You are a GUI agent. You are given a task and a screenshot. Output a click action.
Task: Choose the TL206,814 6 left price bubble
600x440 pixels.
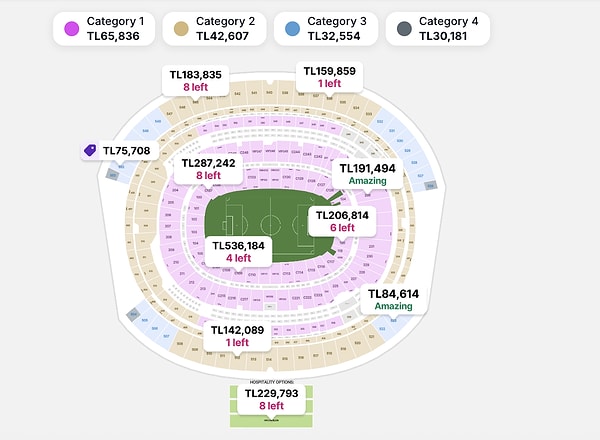(x=342, y=221)
